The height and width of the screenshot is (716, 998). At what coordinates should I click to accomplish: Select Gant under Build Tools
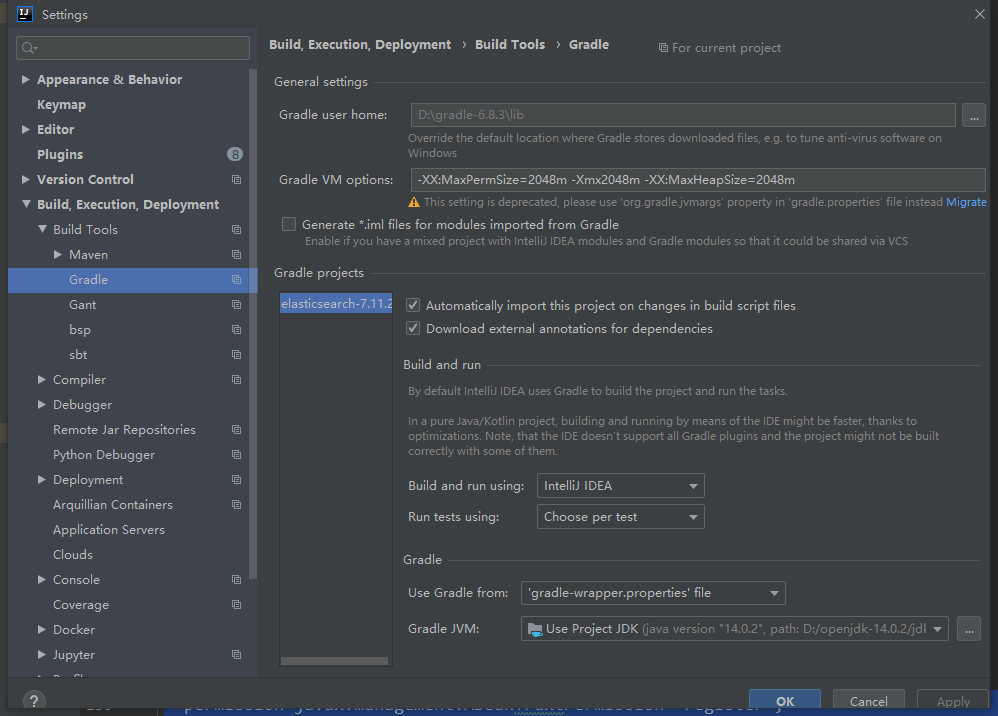[x=83, y=305]
